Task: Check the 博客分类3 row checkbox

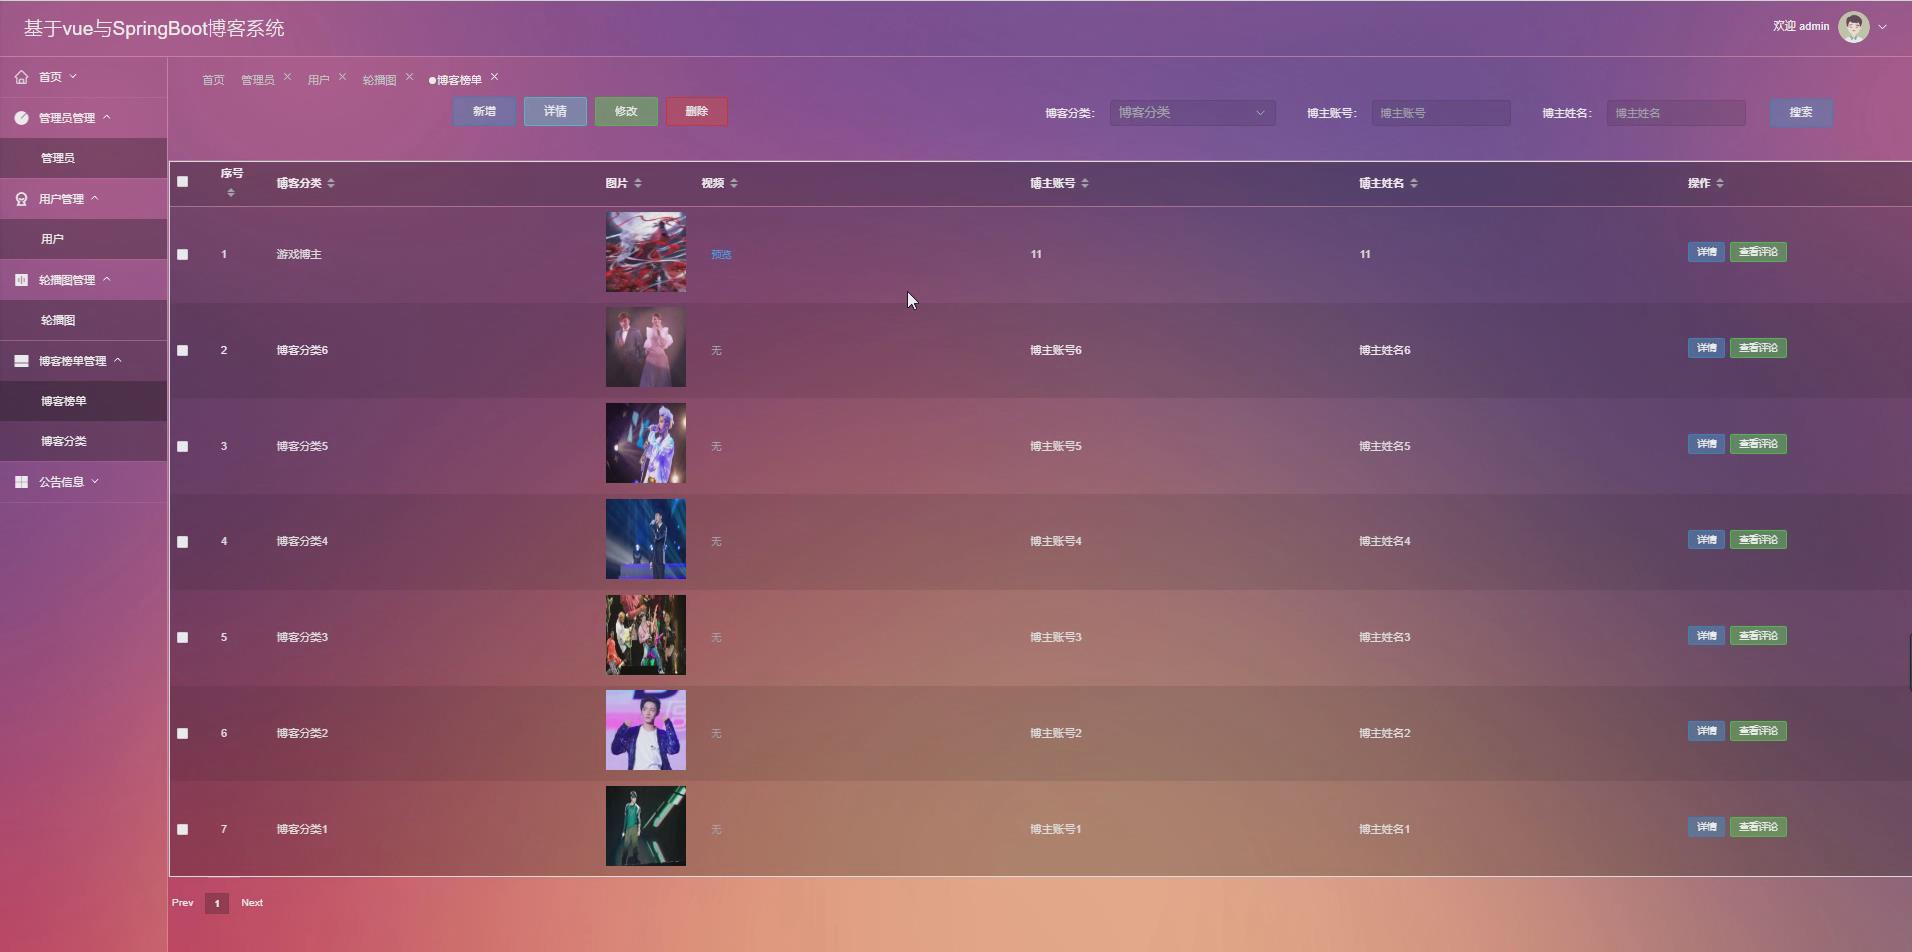Action: pos(182,637)
